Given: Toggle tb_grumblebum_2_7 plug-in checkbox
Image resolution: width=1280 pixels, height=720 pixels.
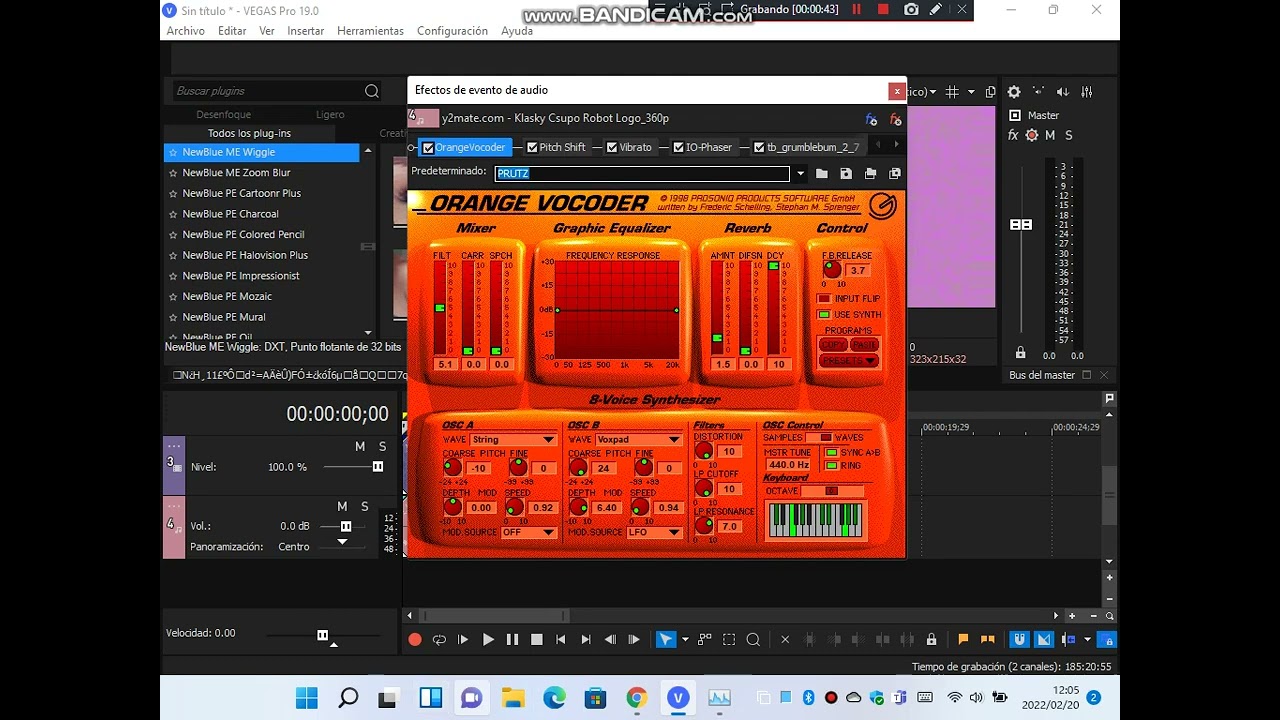Looking at the screenshot, I should pyautogui.click(x=760, y=148).
